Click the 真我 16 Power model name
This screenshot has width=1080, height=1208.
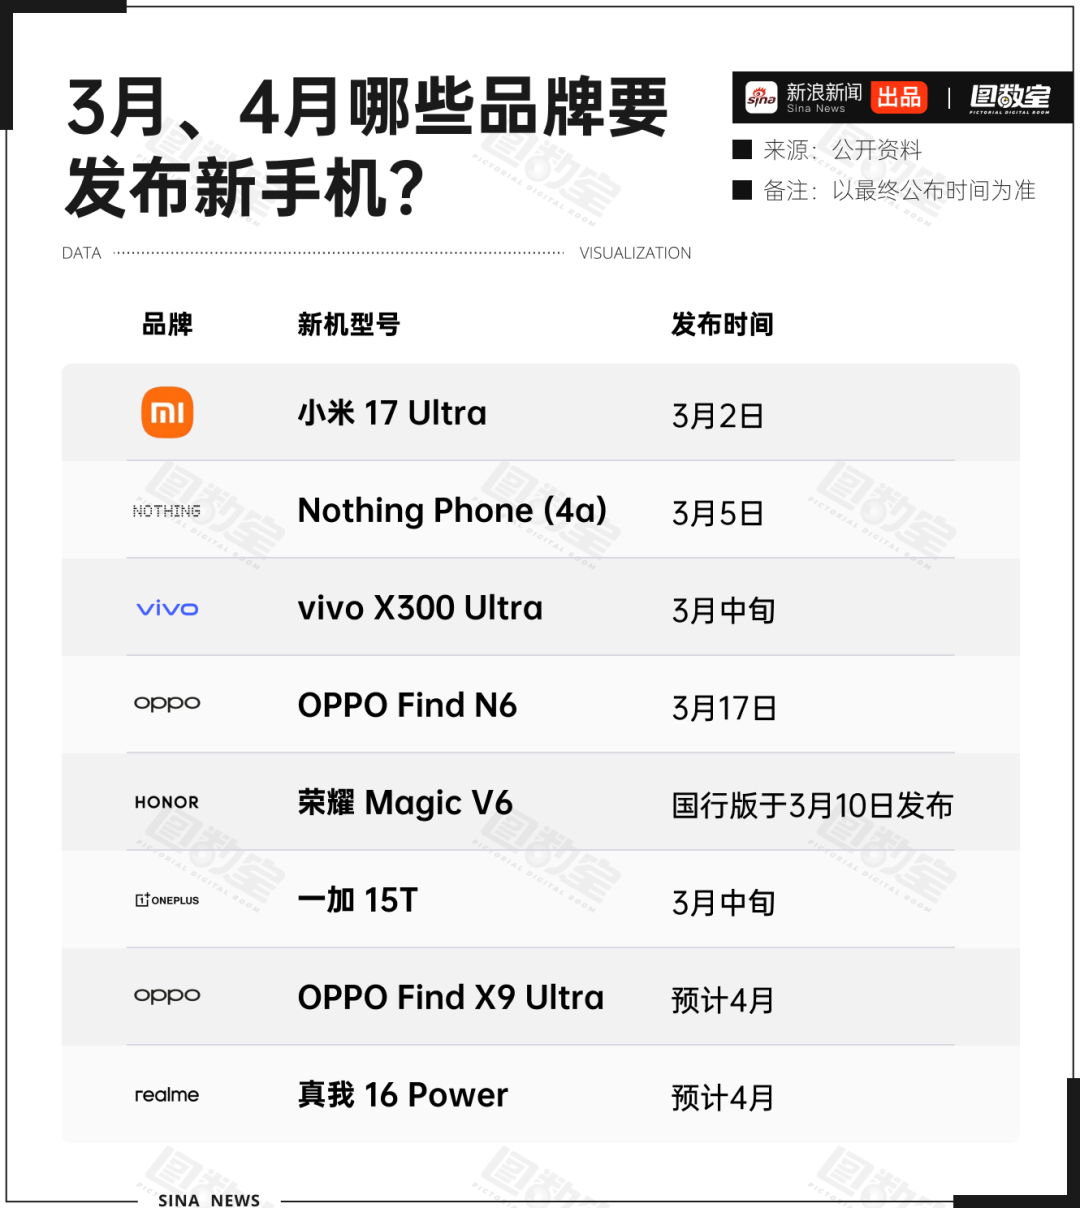pos(402,1095)
